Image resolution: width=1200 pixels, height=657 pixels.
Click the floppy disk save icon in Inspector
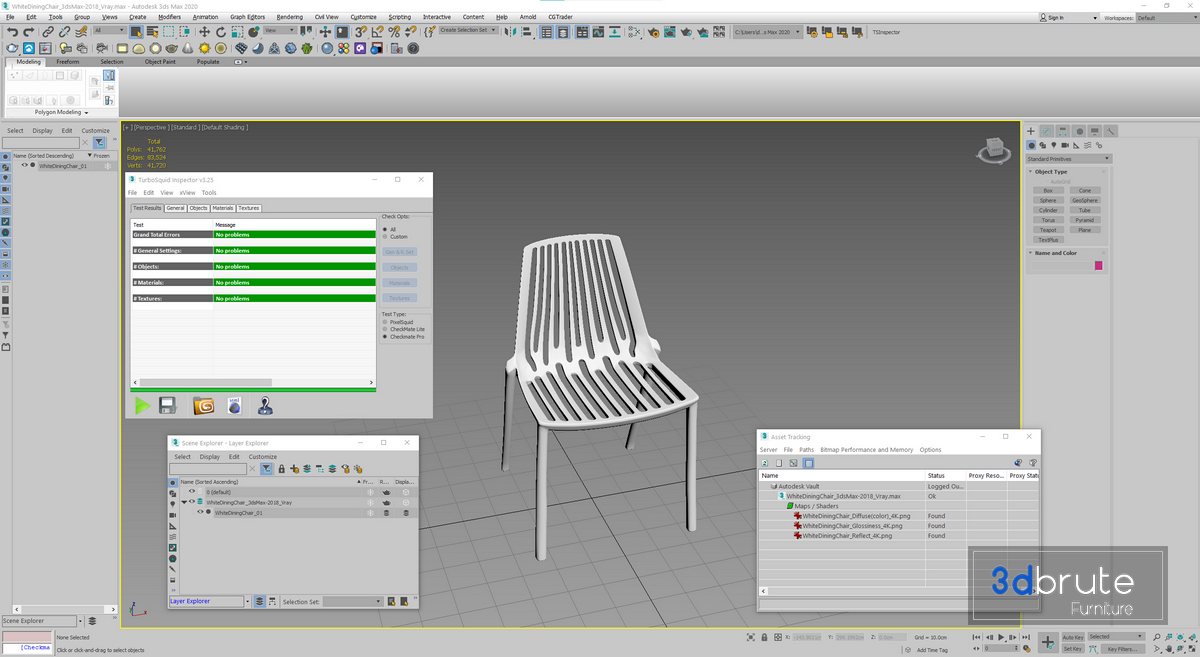point(168,405)
